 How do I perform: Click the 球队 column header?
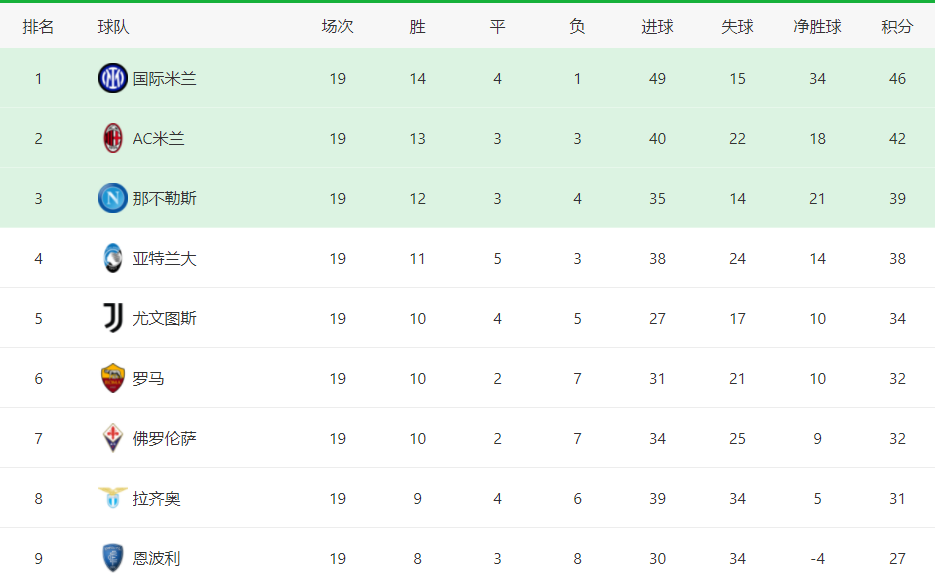113,26
